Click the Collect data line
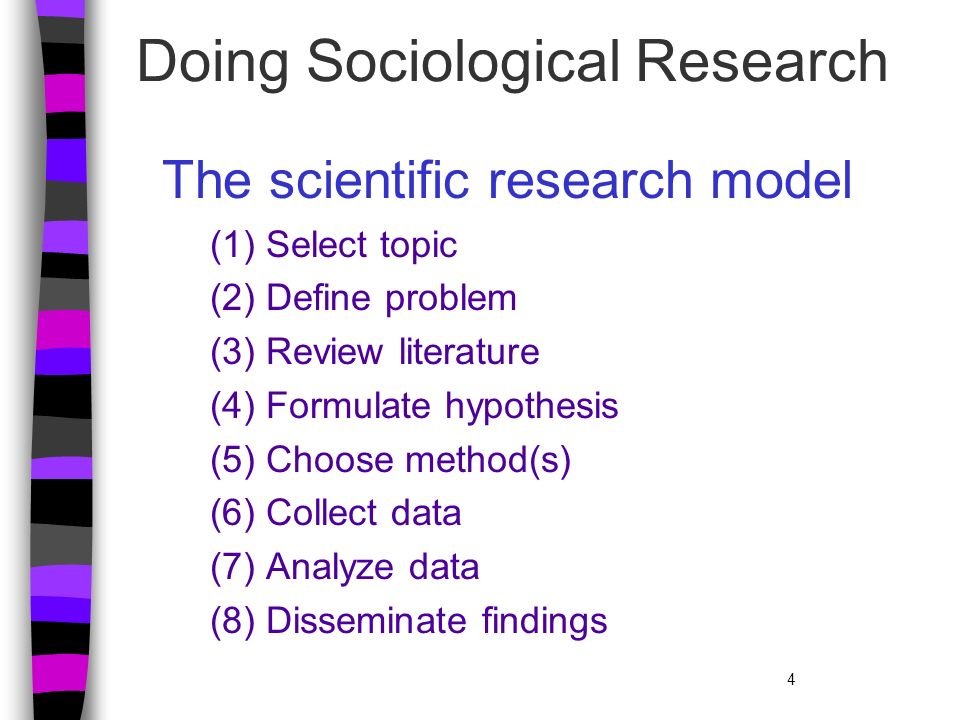Image resolution: width=960 pixels, height=720 pixels. point(336,514)
